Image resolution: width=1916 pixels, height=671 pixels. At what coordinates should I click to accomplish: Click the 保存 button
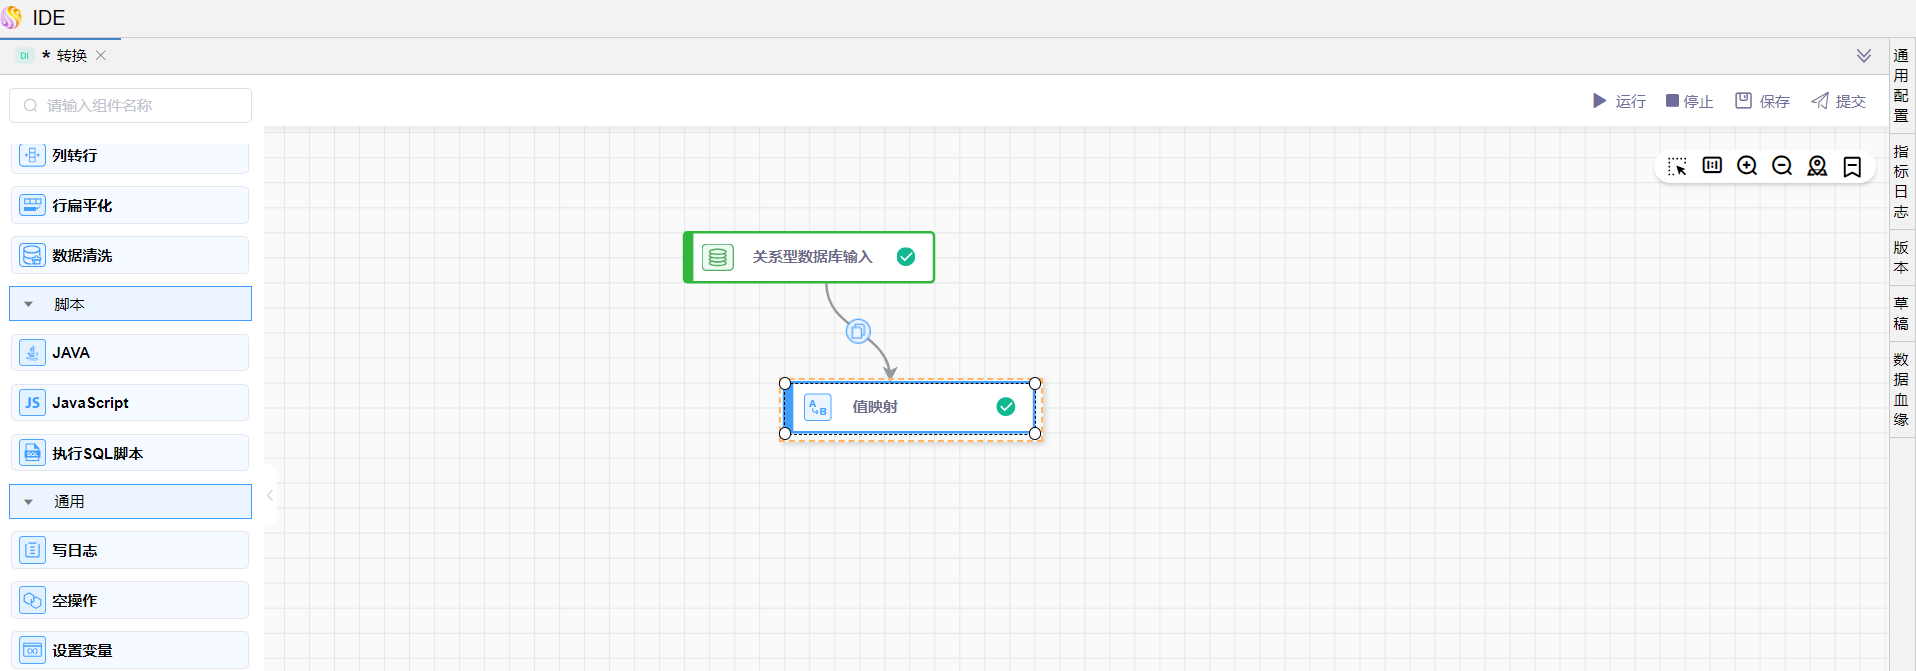[x=1763, y=101]
